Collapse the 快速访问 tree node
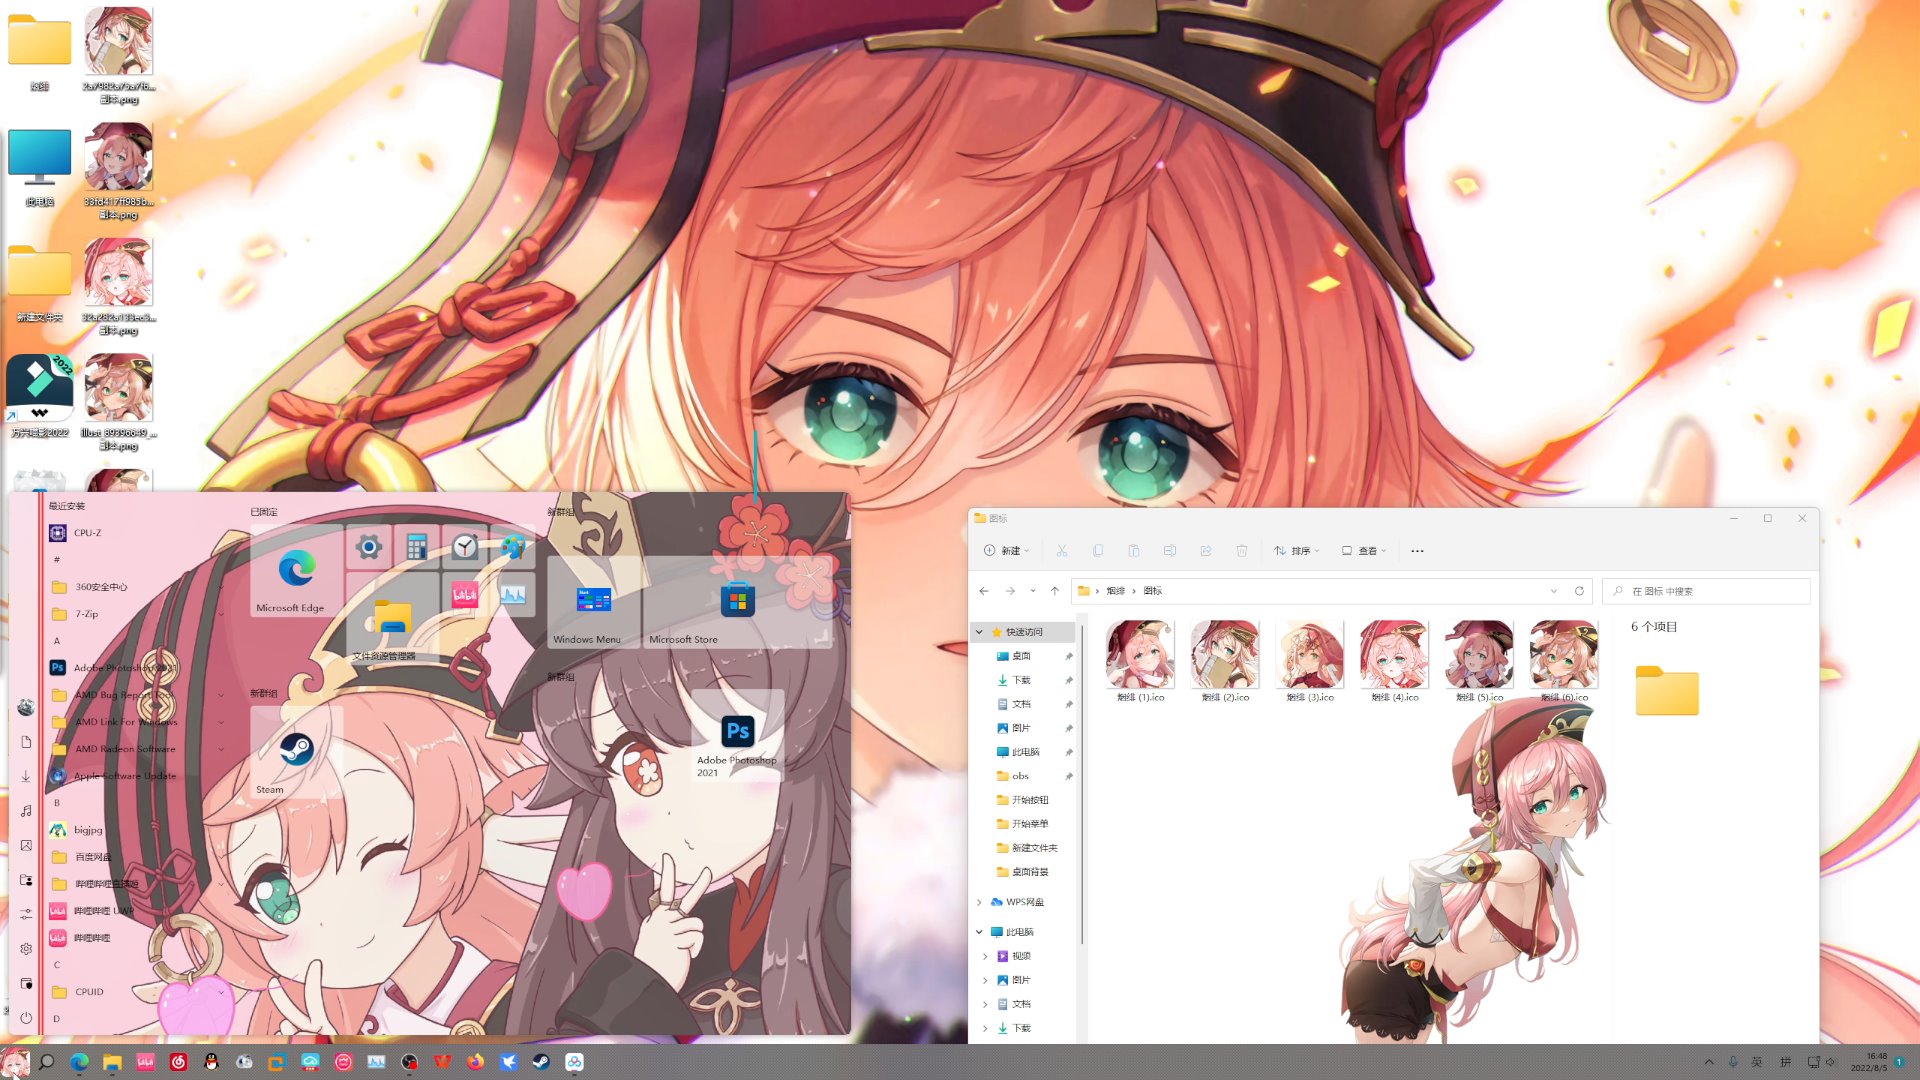Viewport: 1920px width, 1080px height. (979, 632)
